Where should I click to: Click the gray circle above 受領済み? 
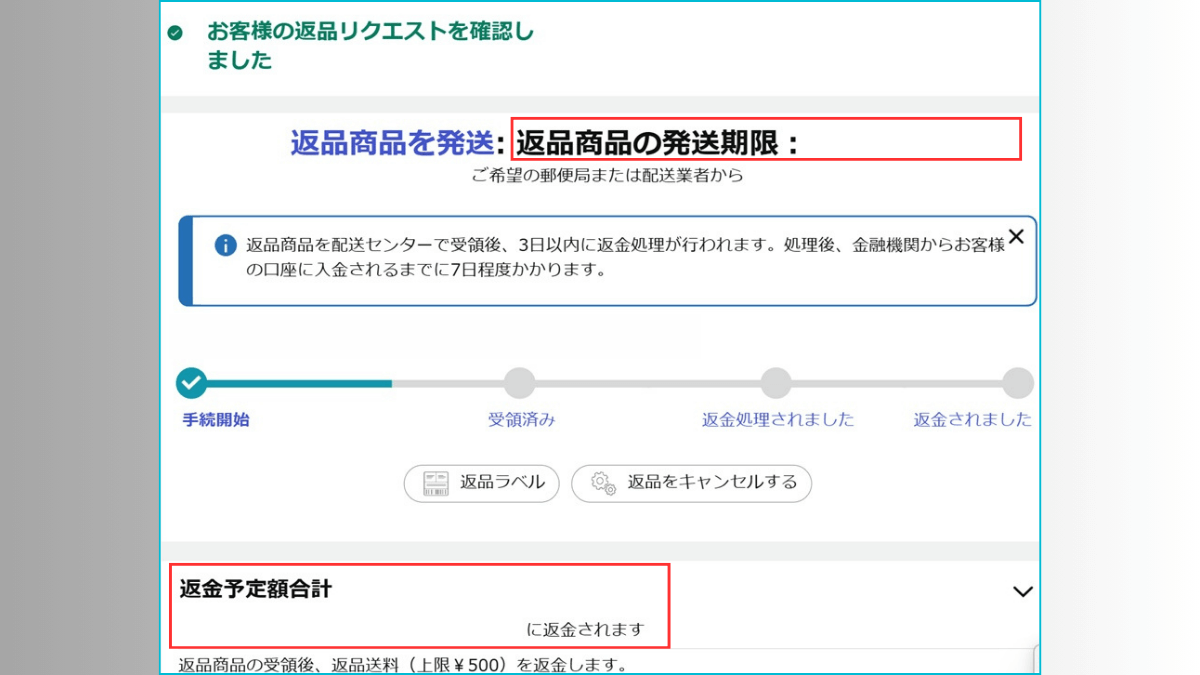coord(518,383)
